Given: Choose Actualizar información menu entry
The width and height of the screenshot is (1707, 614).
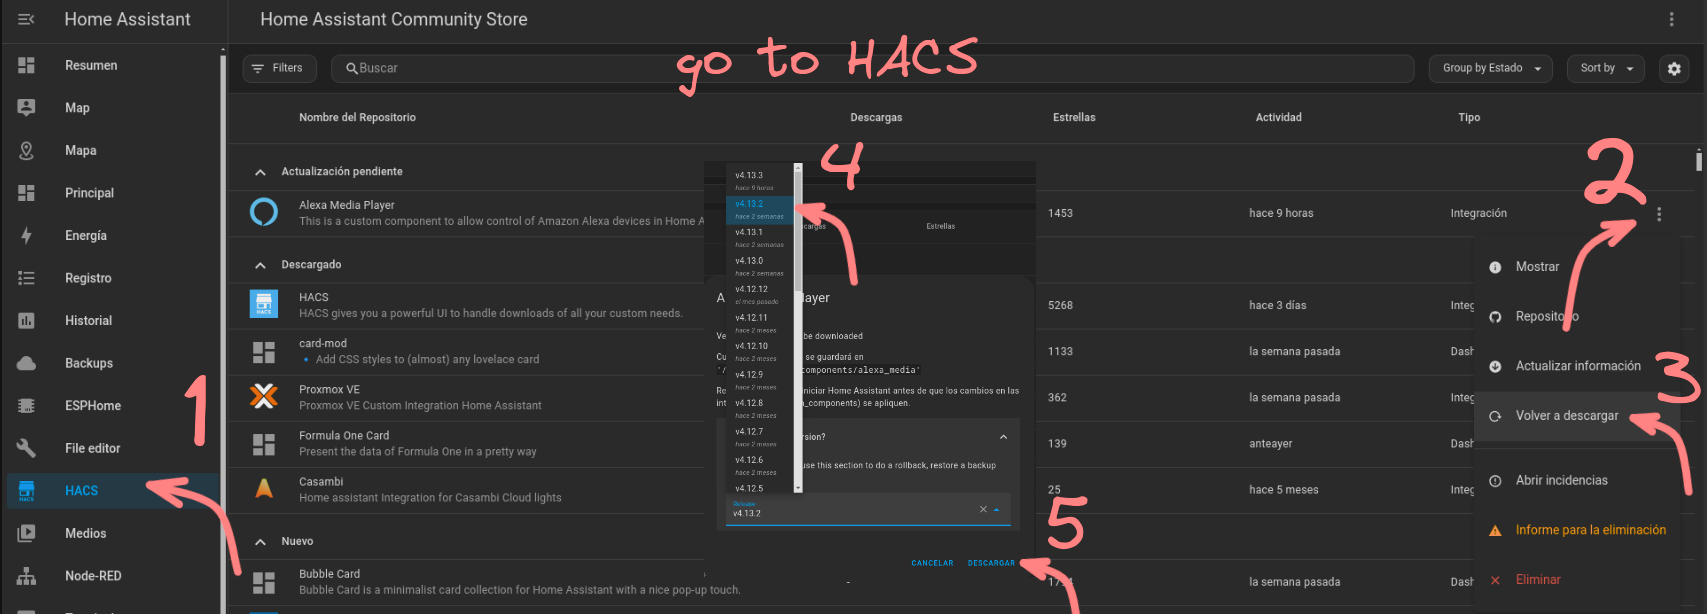Looking at the screenshot, I should (x=1578, y=366).
